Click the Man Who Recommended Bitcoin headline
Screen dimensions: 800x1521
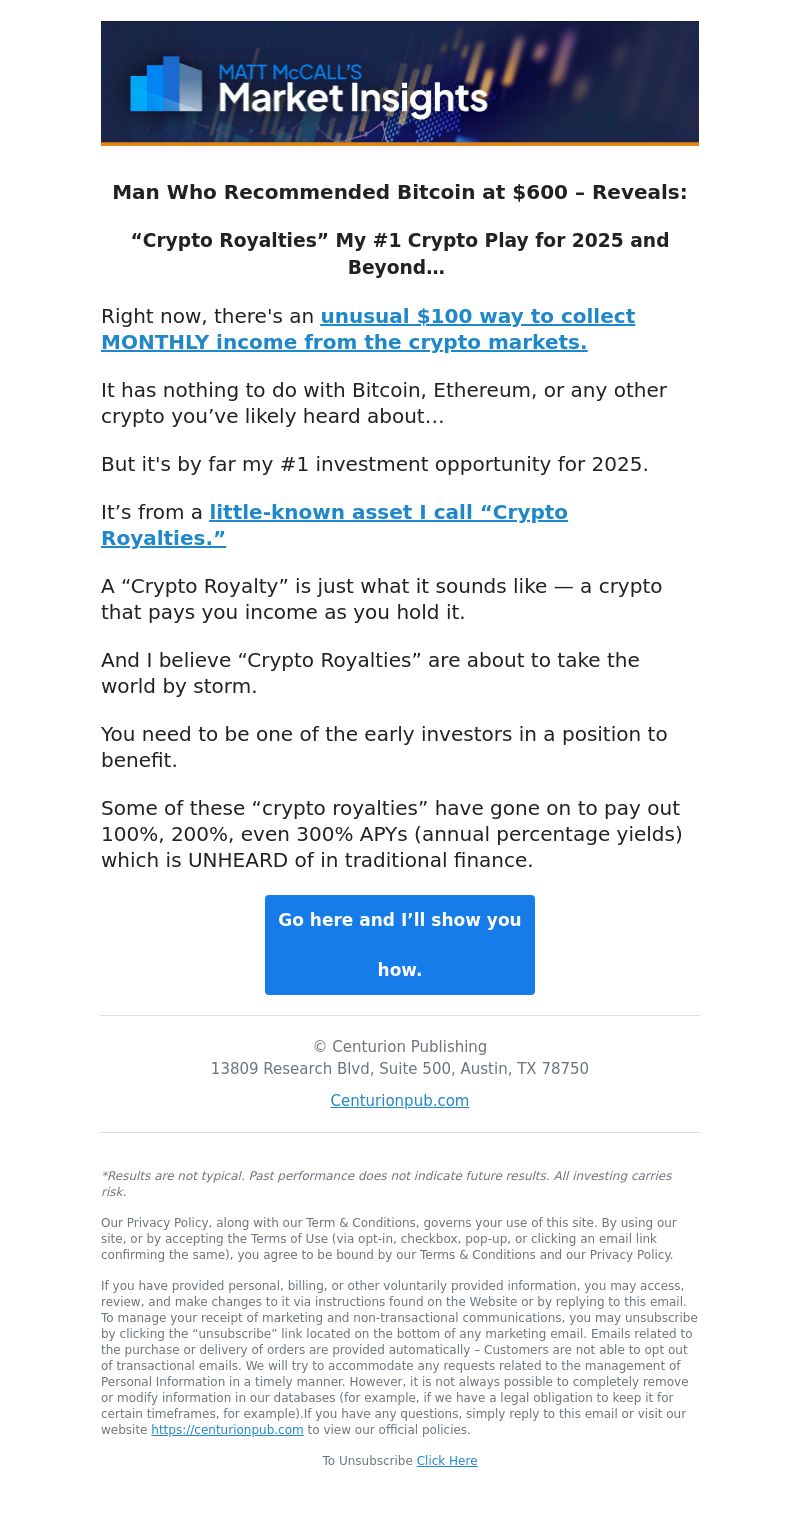click(400, 192)
